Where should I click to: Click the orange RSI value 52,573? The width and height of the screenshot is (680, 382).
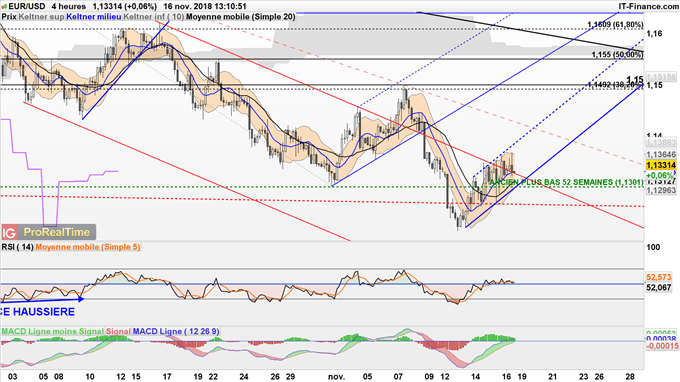point(659,277)
